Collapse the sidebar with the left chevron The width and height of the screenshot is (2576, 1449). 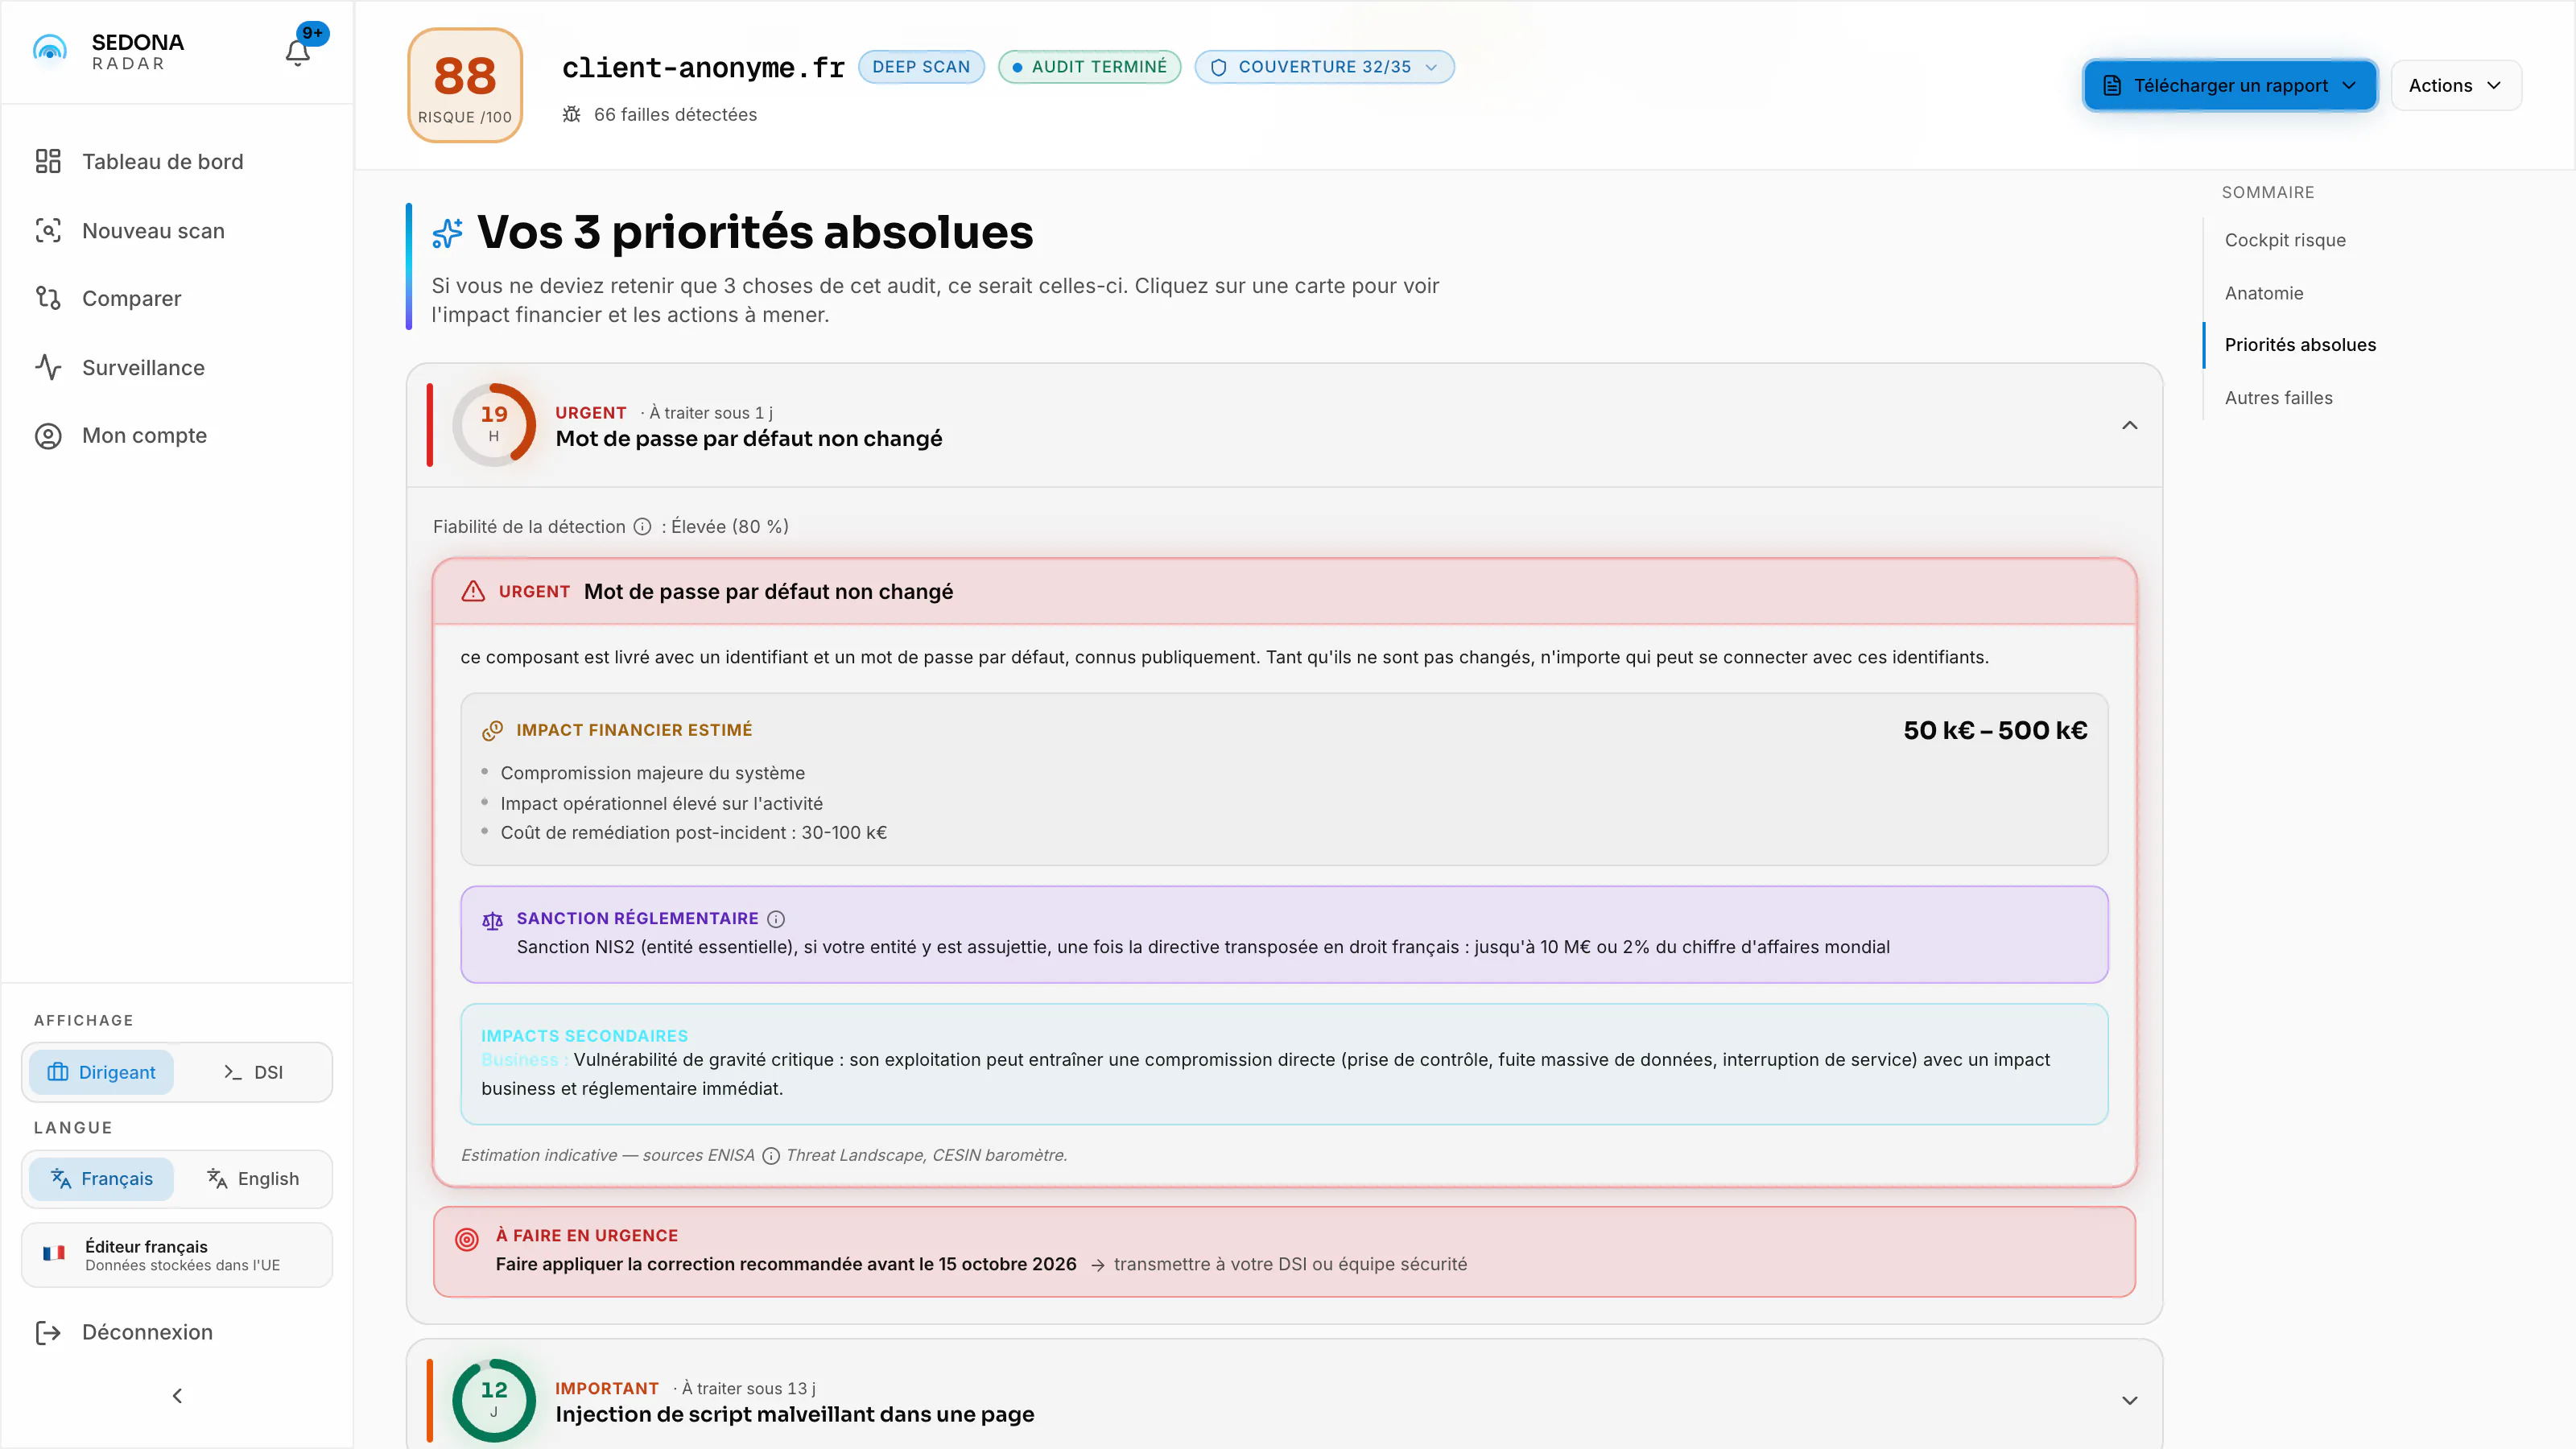point(177,1396)
